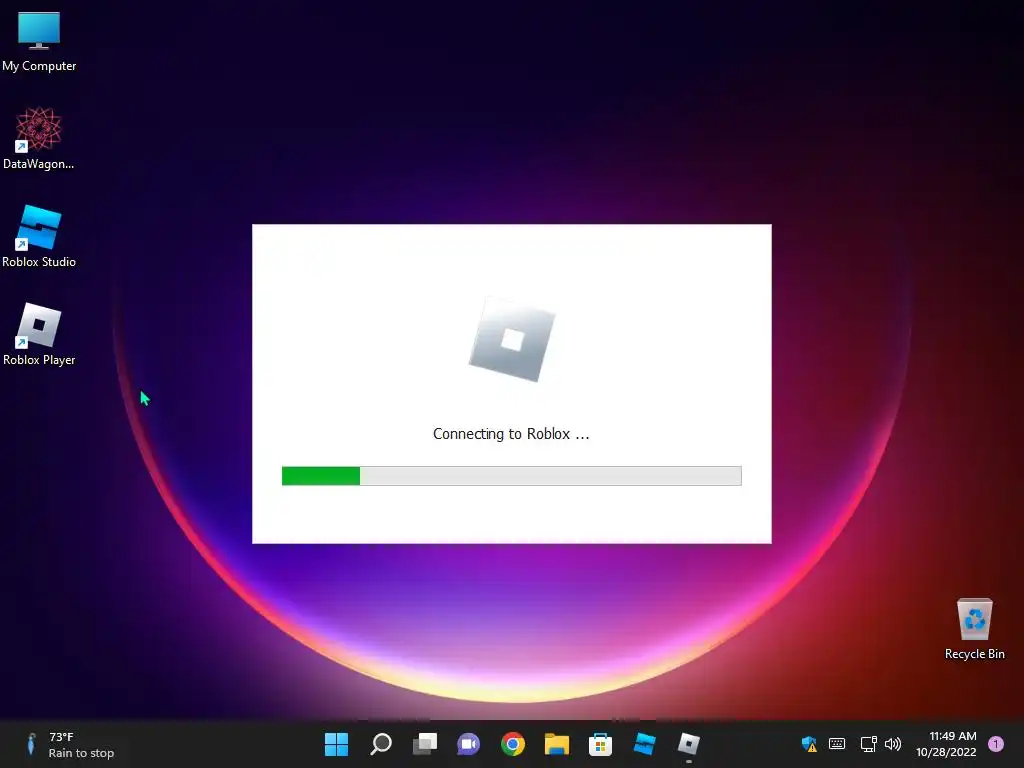
Task: Open the Recycle Bin
Action: pyautogui.click(x=974, y=629)
